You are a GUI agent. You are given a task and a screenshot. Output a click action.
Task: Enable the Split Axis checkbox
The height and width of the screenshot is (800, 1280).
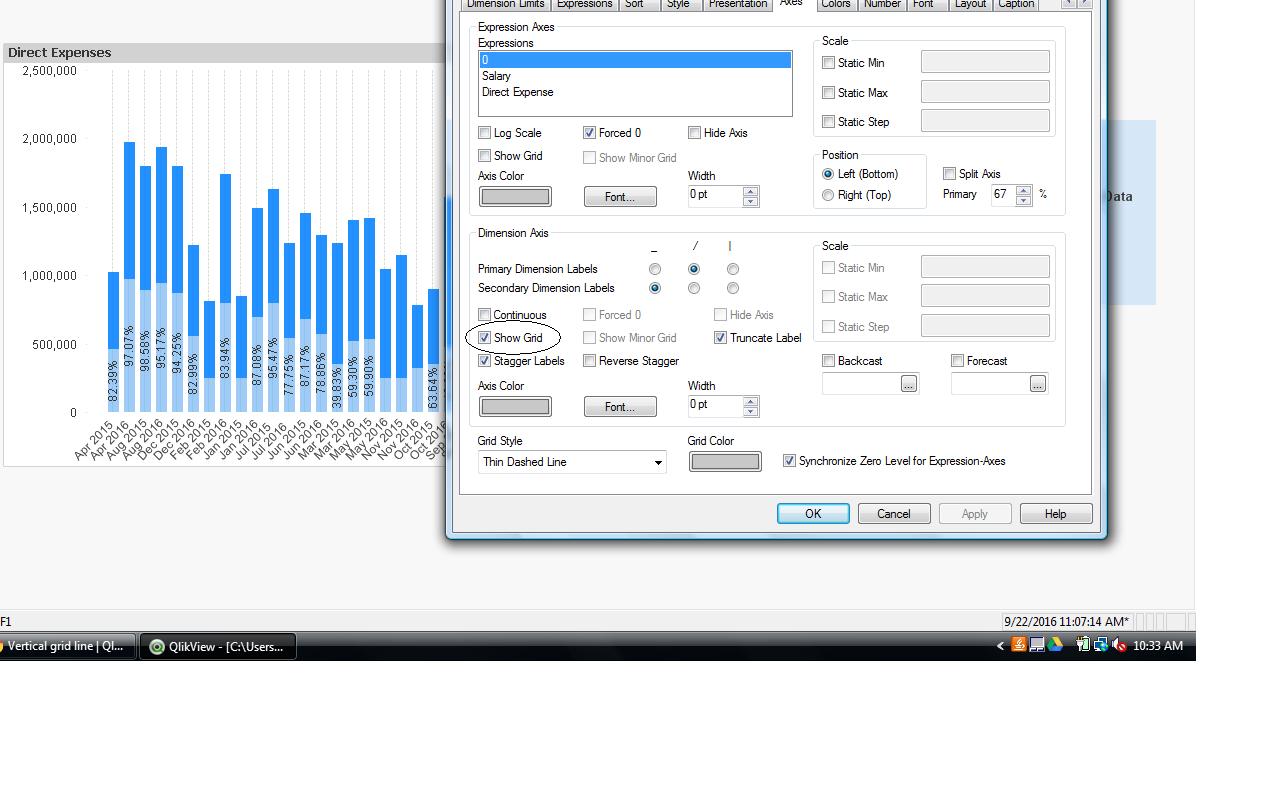pyautogui.click(x=949, y=174)
